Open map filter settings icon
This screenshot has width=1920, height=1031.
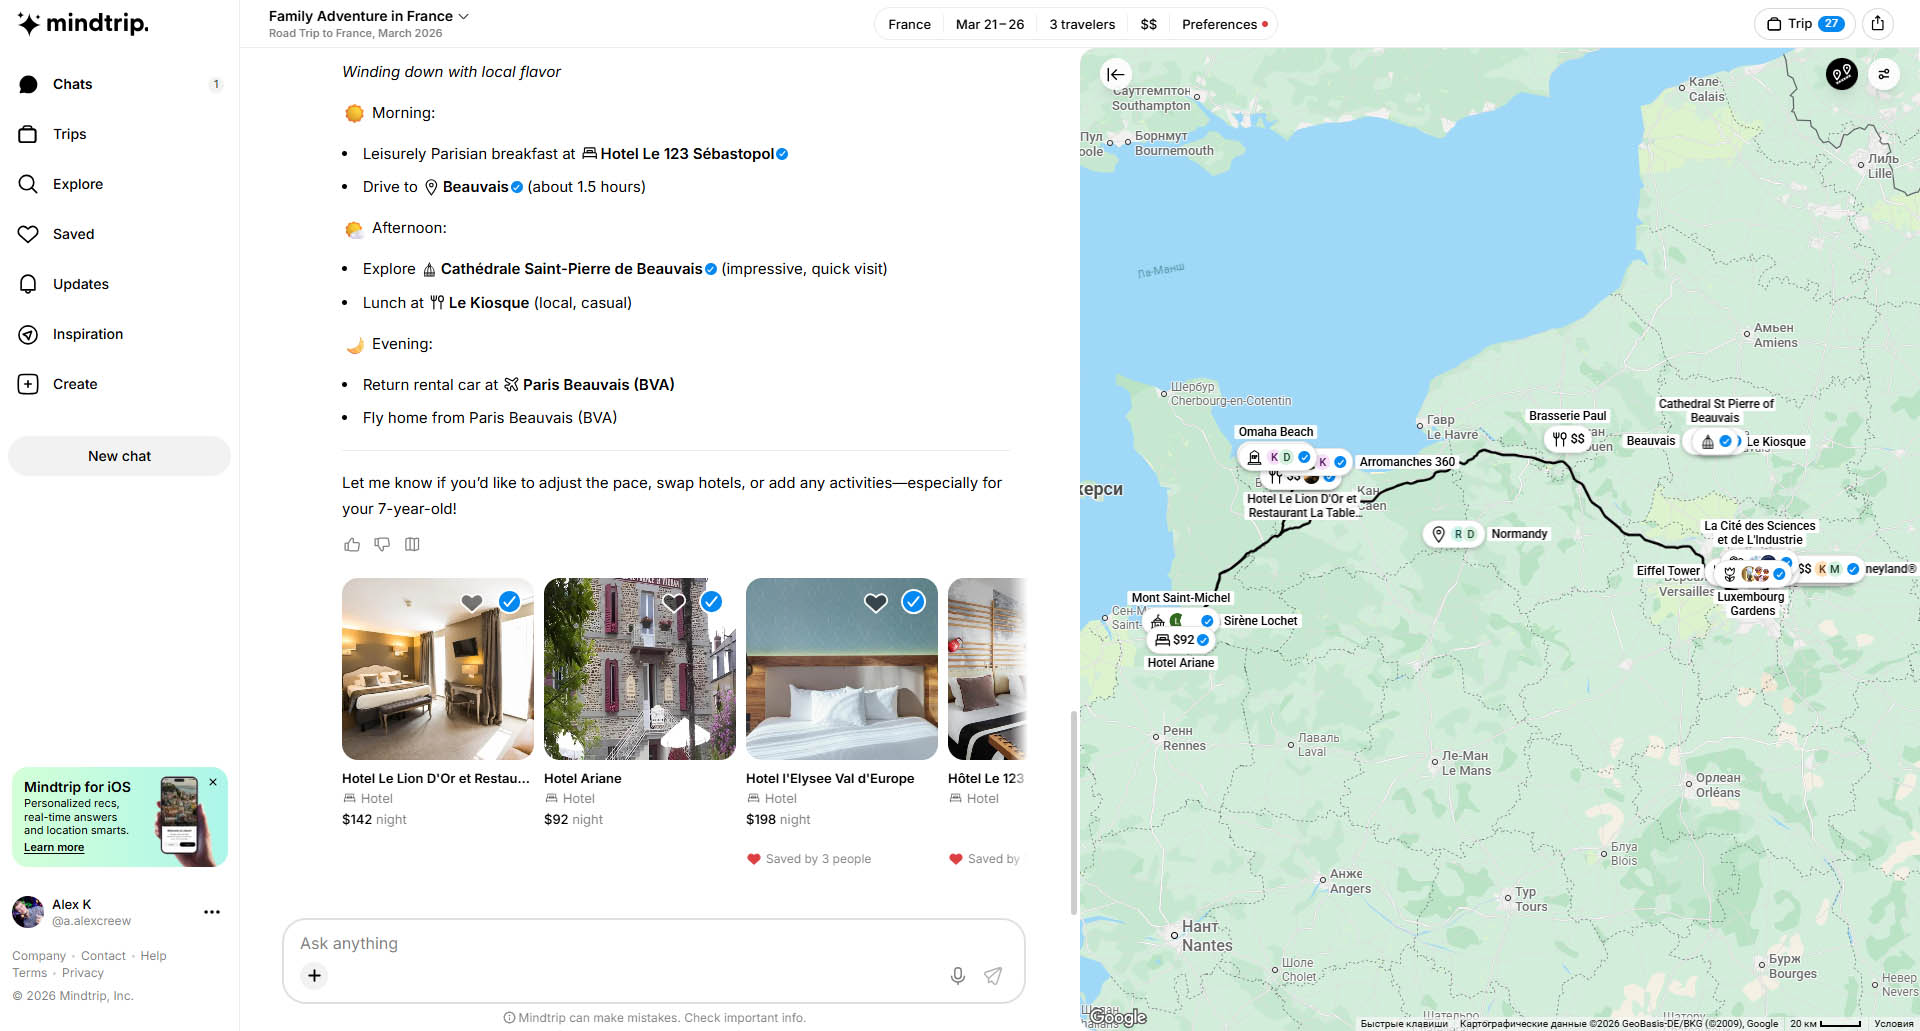[x=1883, y=74]
